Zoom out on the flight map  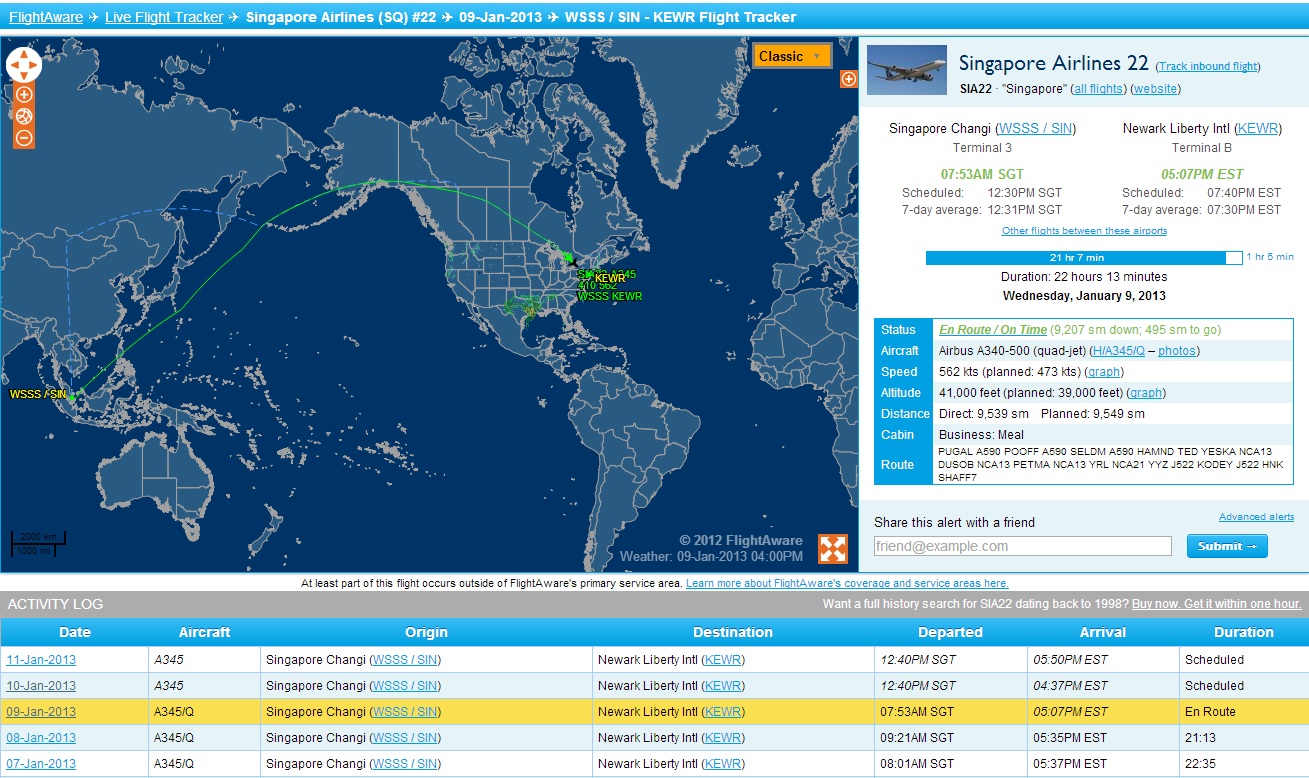[24, 139]
